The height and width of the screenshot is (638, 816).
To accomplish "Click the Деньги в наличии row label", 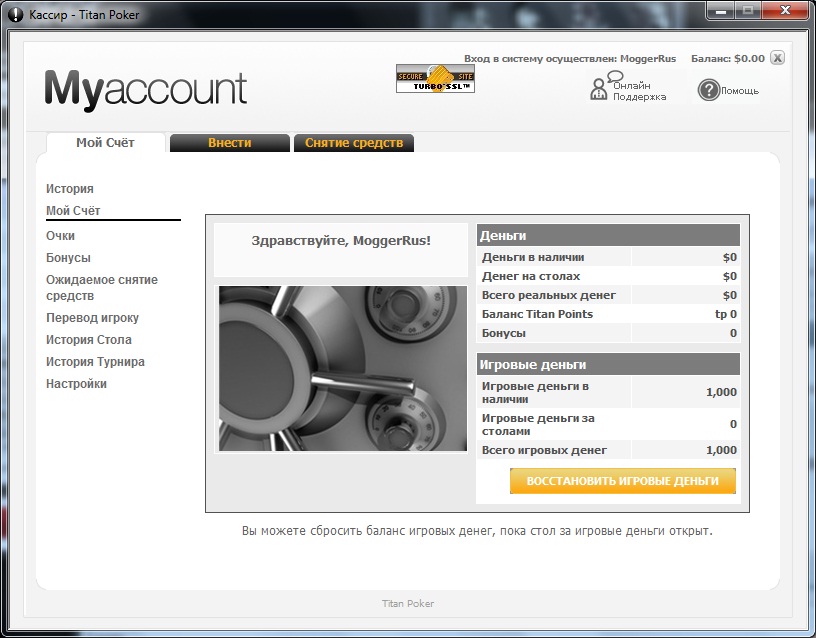I will 533,257.
